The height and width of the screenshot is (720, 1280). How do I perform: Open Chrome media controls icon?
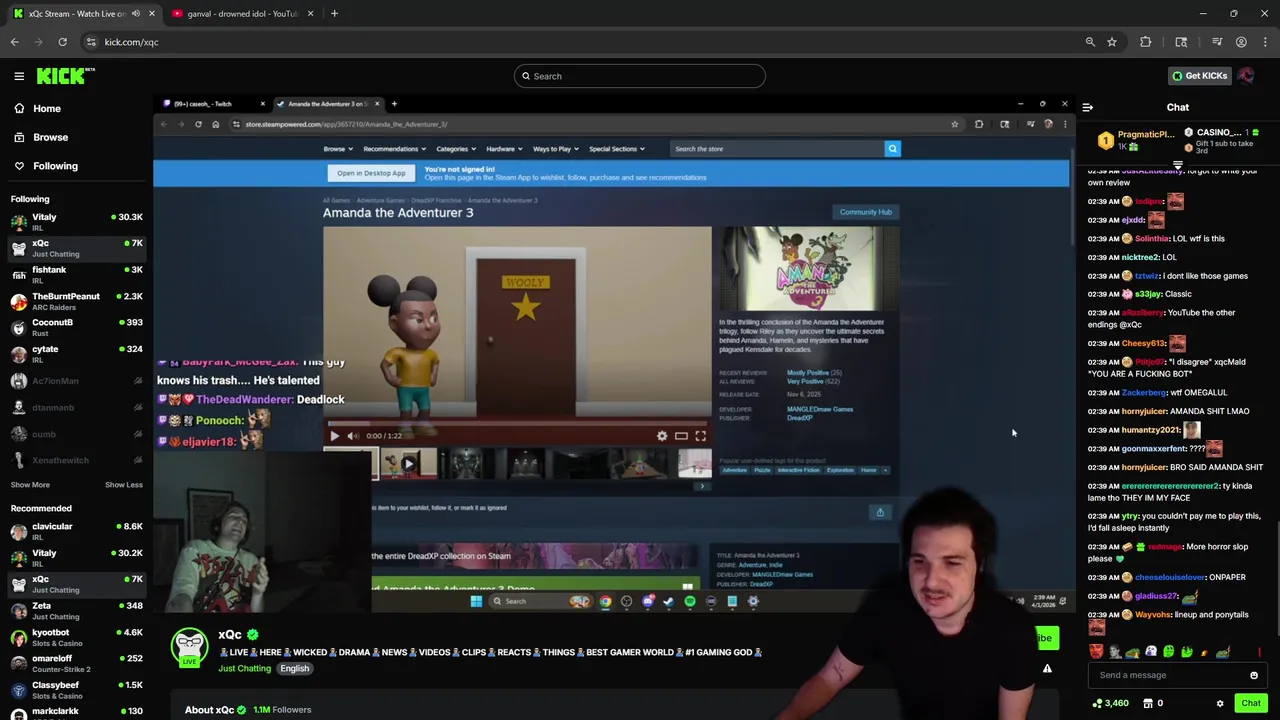pos(1217,42)
